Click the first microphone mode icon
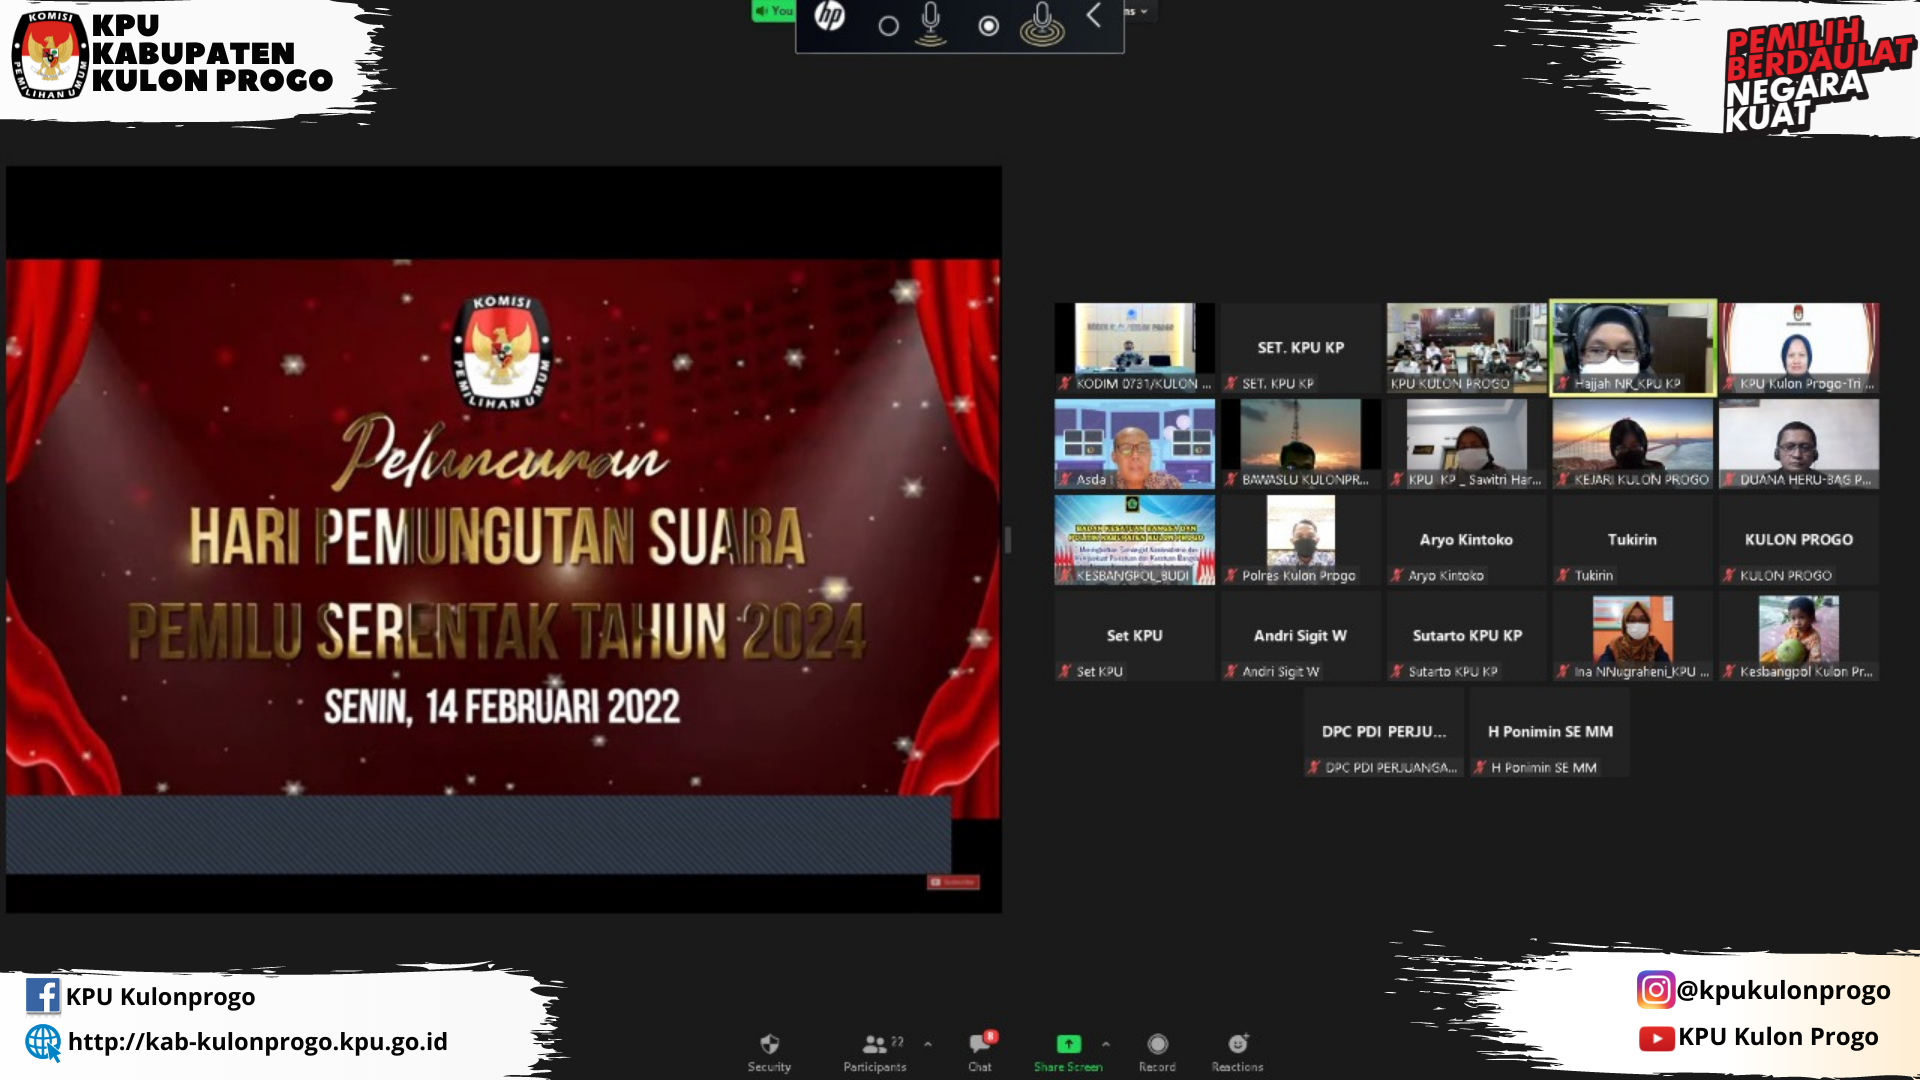Viewport: 1920px width, 1080px height. [x=931, y=24]
